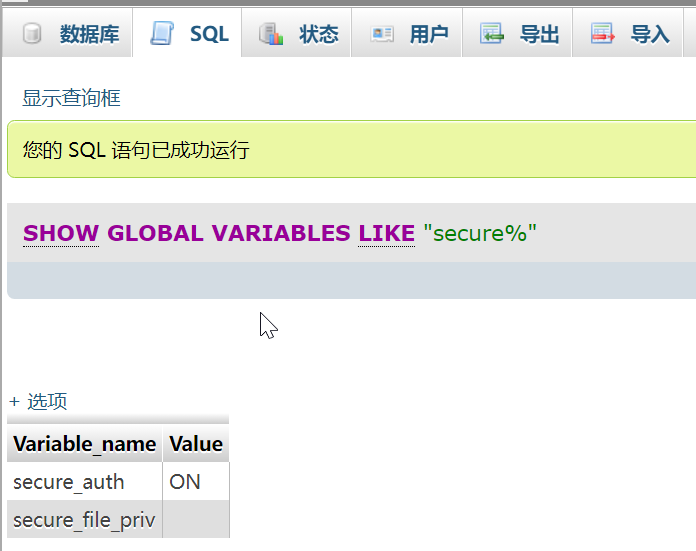Click the import arrow icon

coord(602,34)
